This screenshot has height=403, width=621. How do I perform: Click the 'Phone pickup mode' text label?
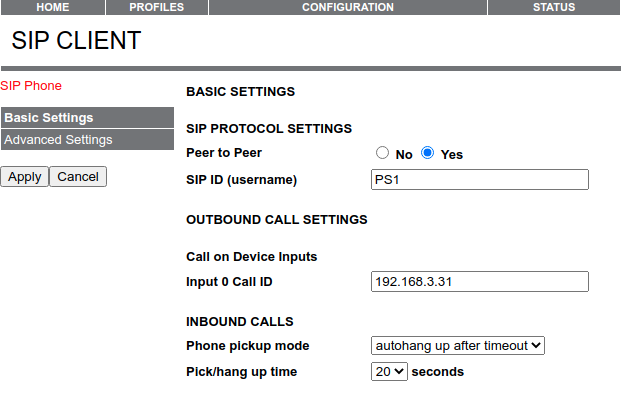(x=247, y=346)
